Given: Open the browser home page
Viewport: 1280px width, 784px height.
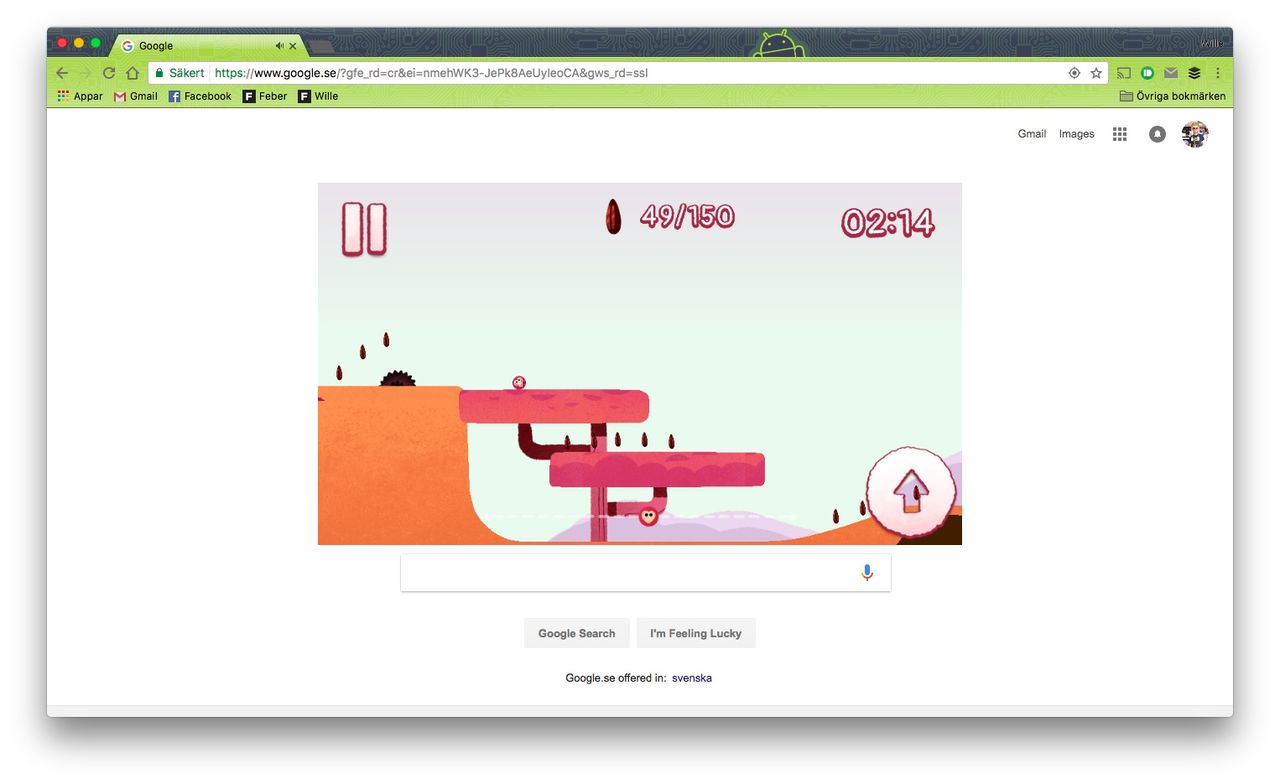Looking at the screenshot, I should click(x=132, y=73).
